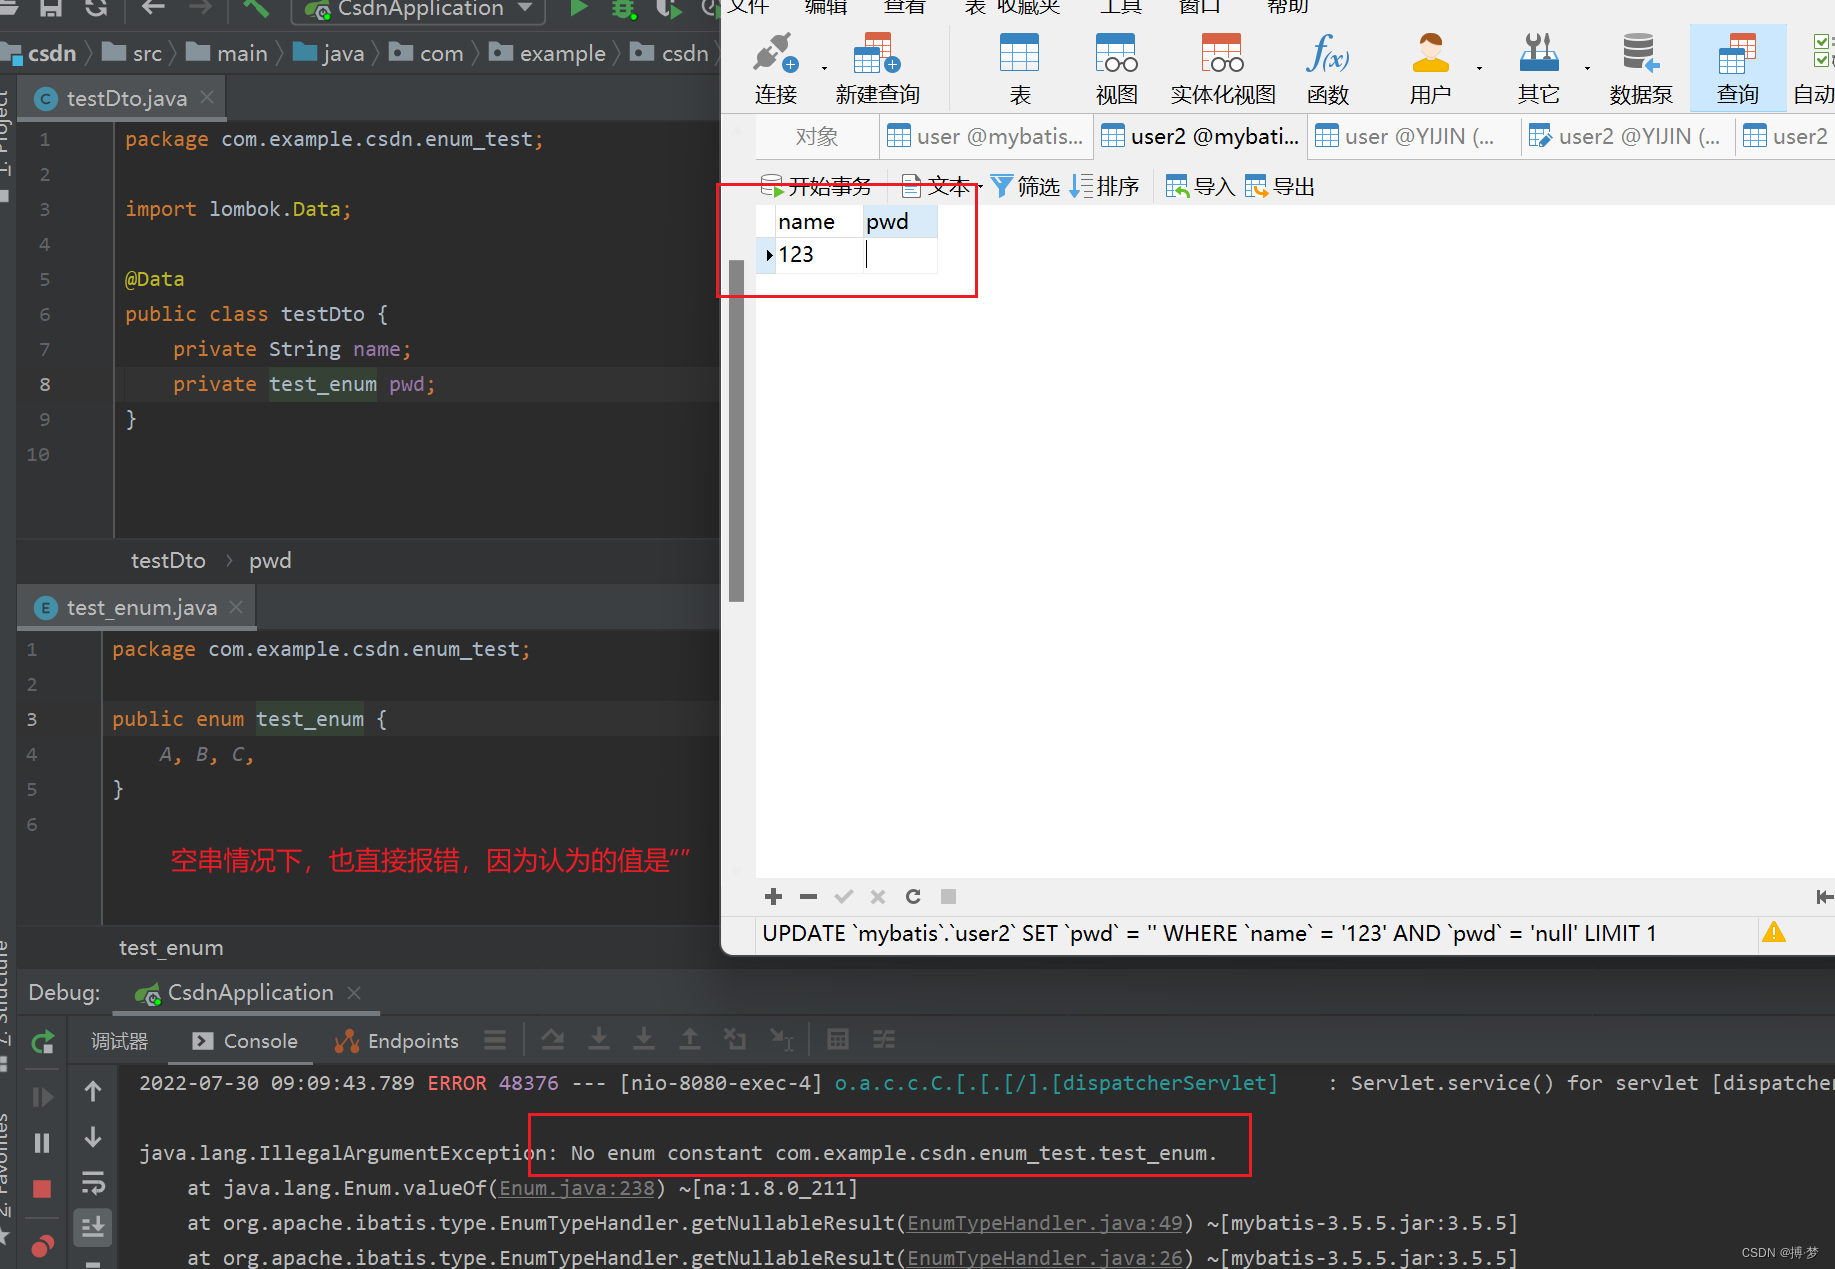Switch to the 对象 objects tab
Viewport: 1835px width, 1269px height.
[x=817, y=137]
